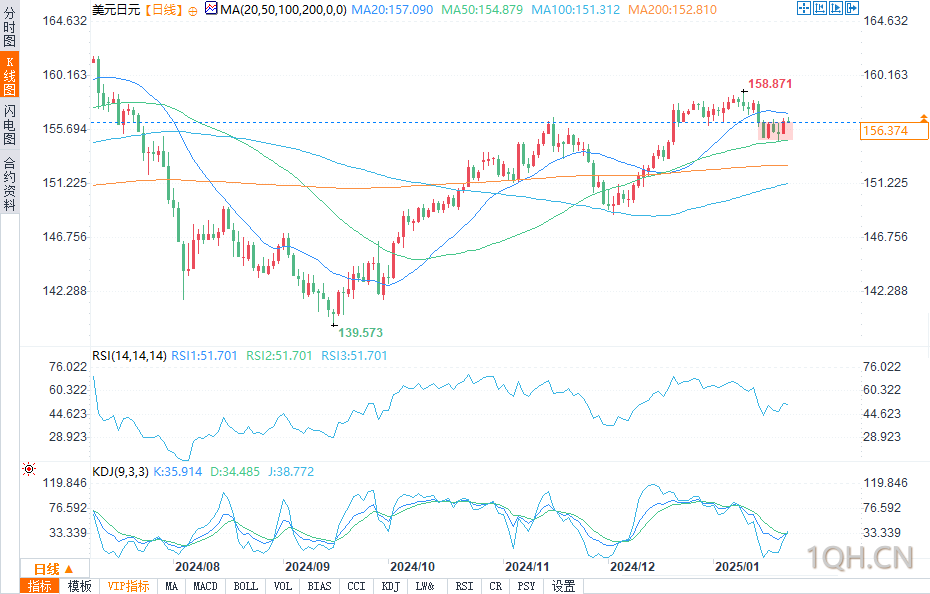Image resolution: width=930 pixels, height=594 pixels.
Task: Click the 2024/09 date axis label
Action: pos(307,567)
